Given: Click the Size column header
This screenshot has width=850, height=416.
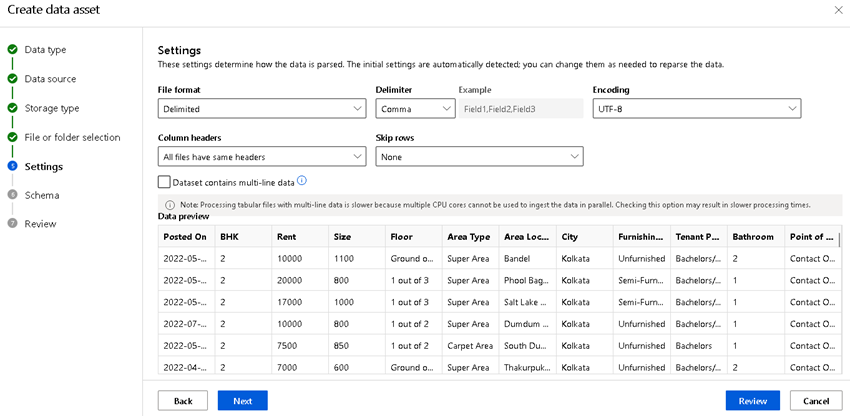Looking at the screenshot, I should [357, 237].
